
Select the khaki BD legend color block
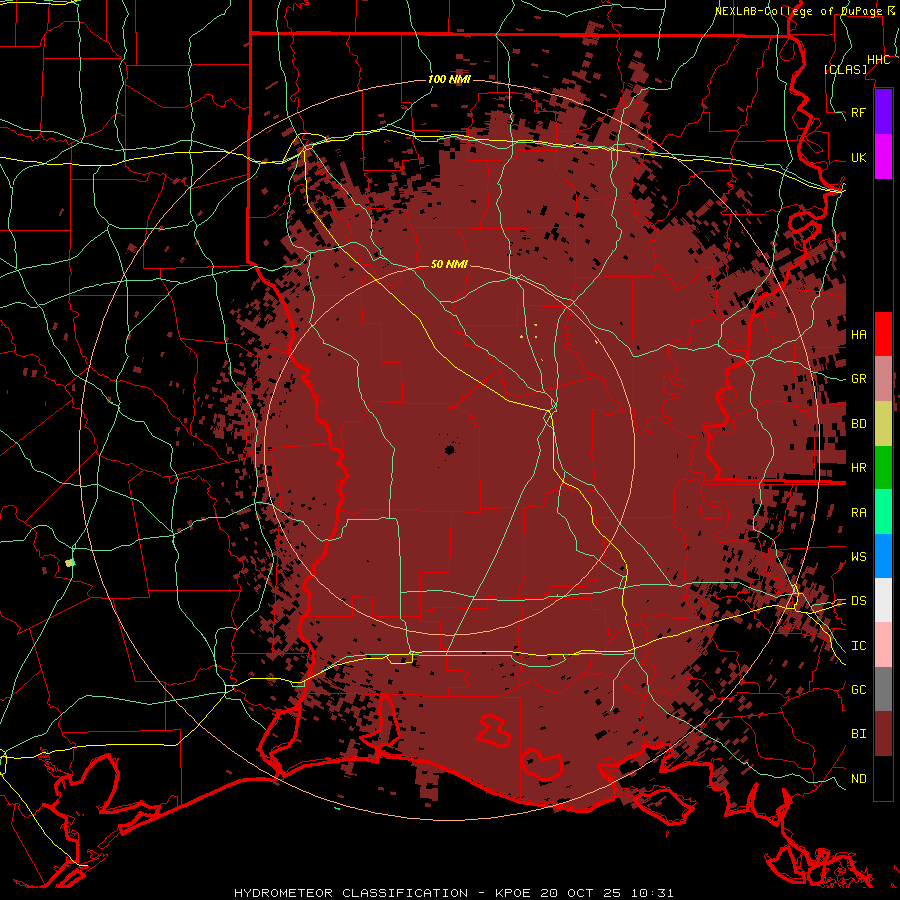click(883, 424)
